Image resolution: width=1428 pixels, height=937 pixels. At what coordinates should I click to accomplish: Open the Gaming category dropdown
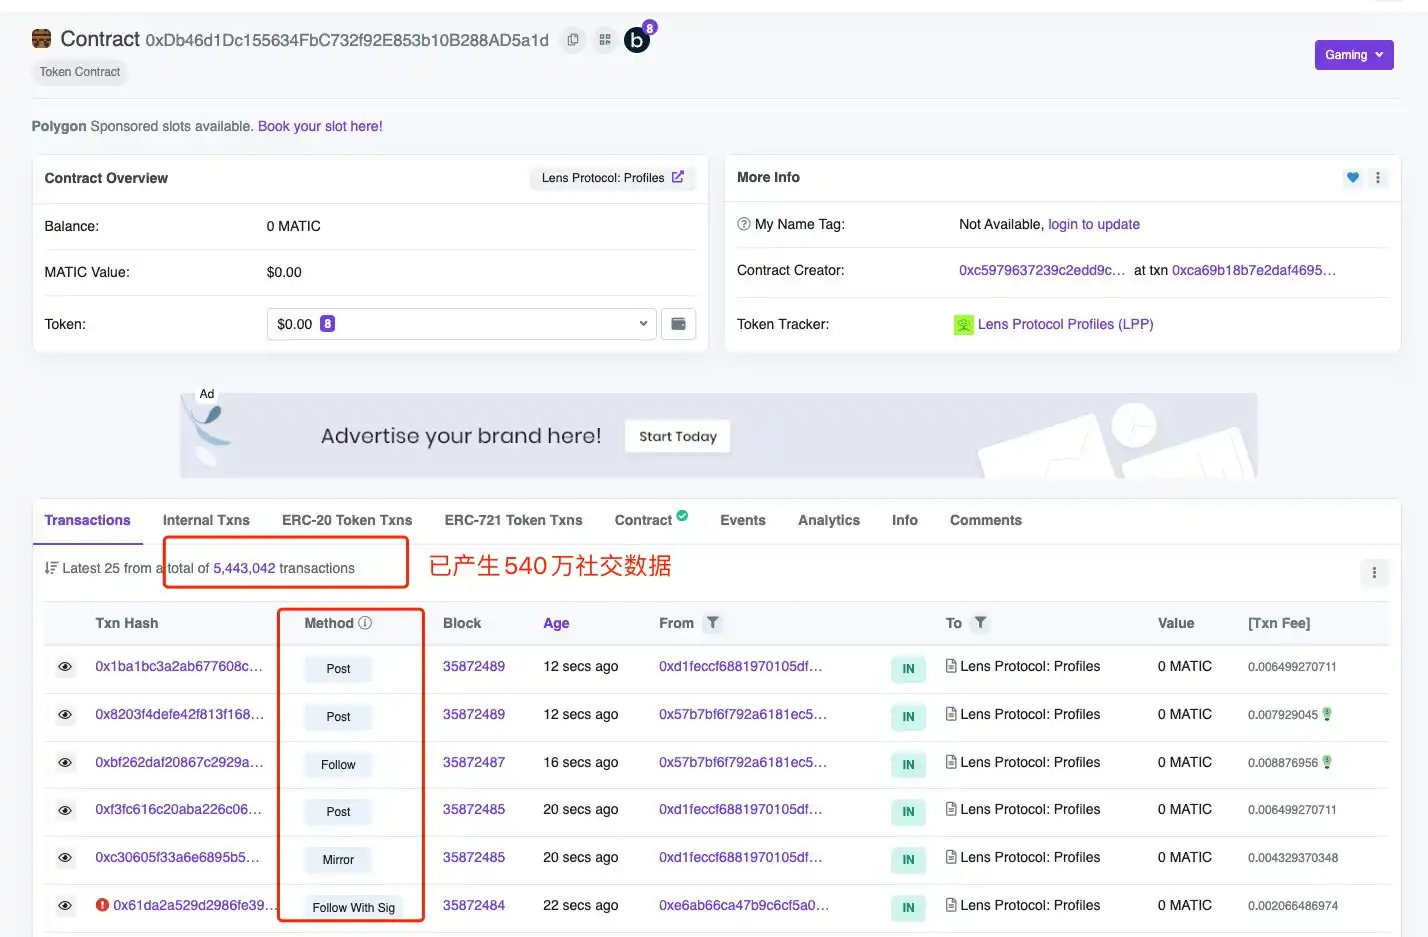tap(1353, 55)
